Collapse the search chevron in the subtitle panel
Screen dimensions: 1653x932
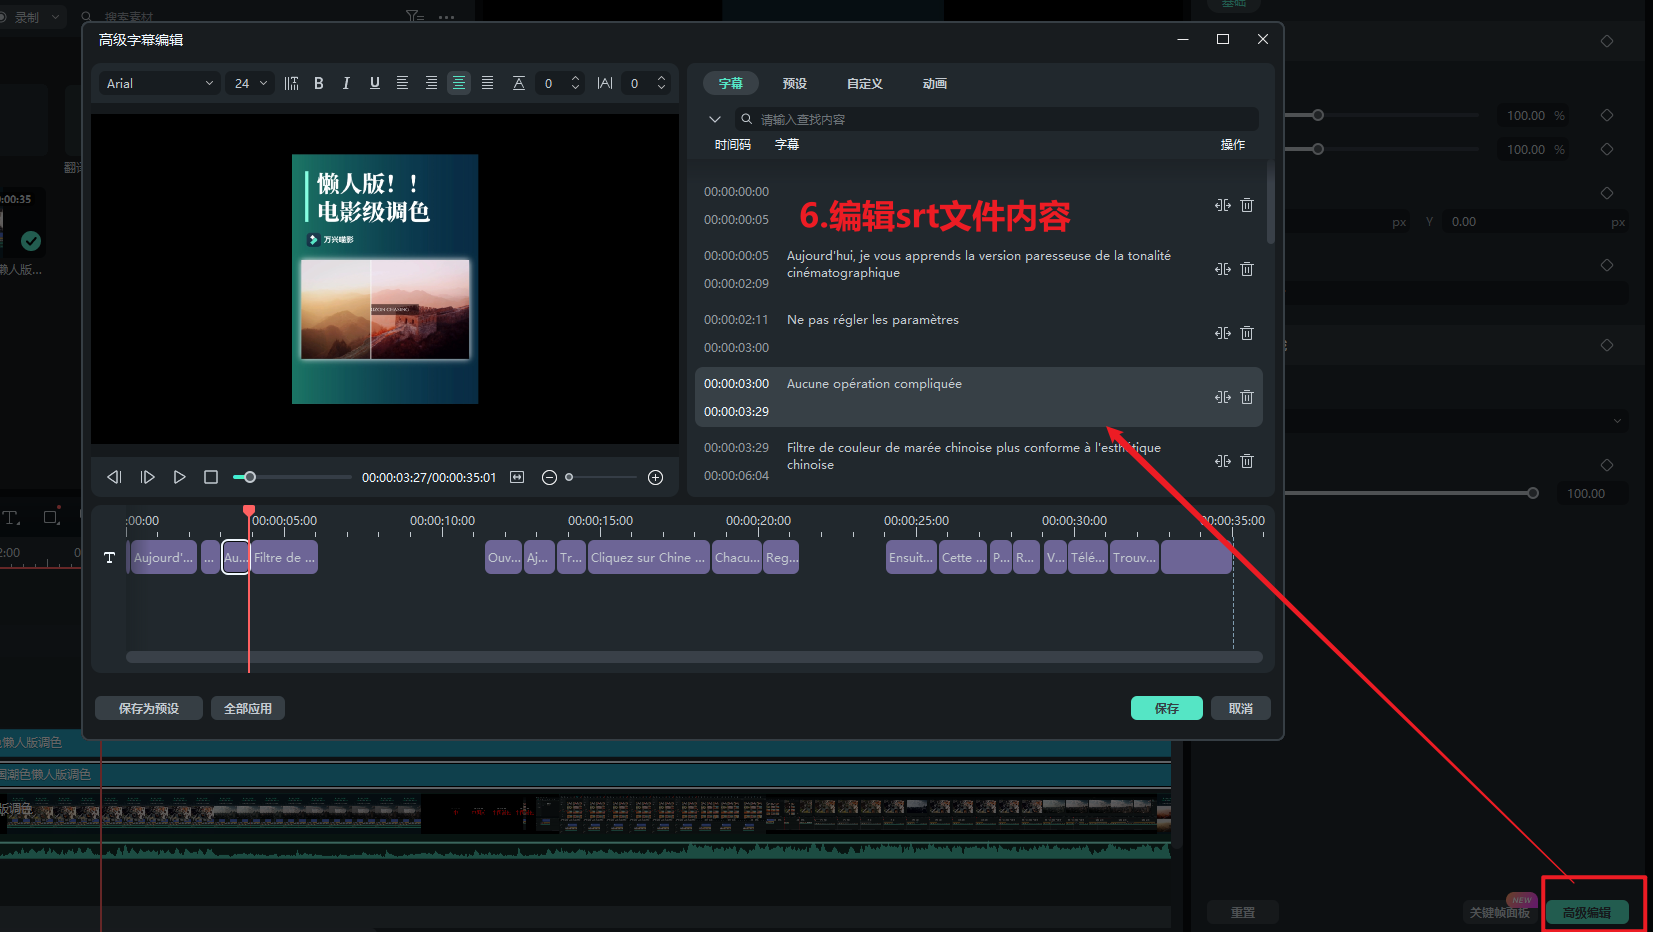point(715,119)
